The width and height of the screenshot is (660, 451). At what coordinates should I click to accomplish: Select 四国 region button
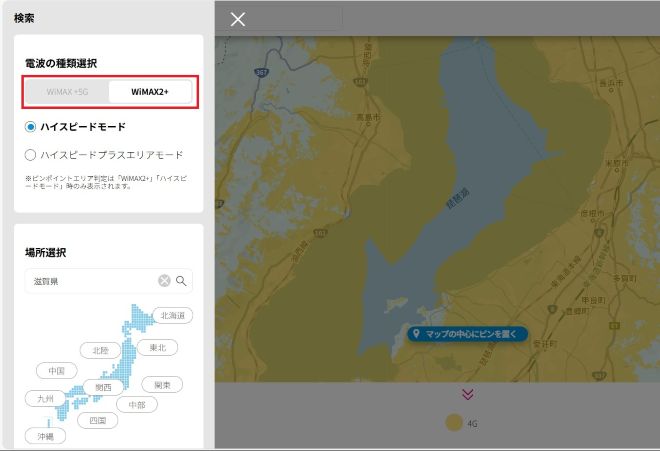(98, 420)
